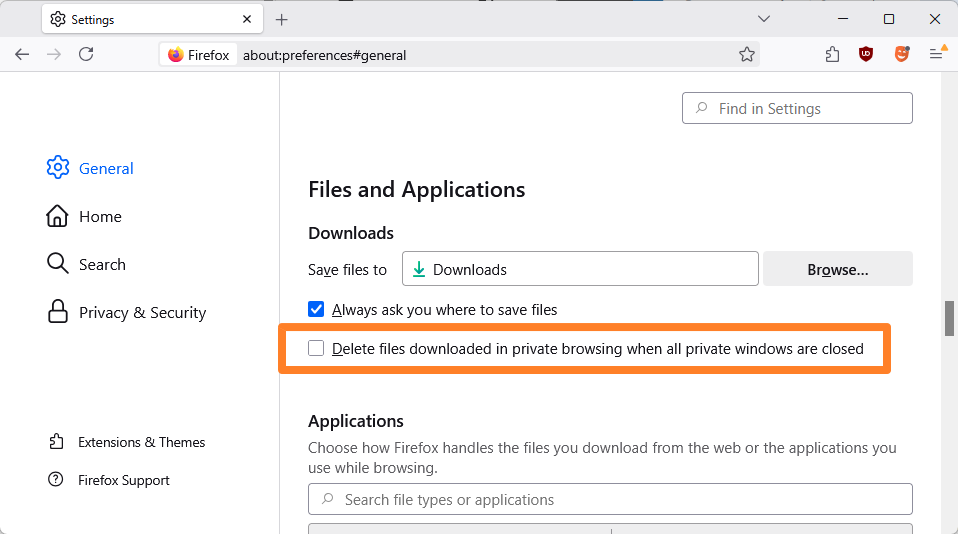Open a new tab with plus button
Image resolution: width=958 pixels, height=534 pixels.
(282, 19)
